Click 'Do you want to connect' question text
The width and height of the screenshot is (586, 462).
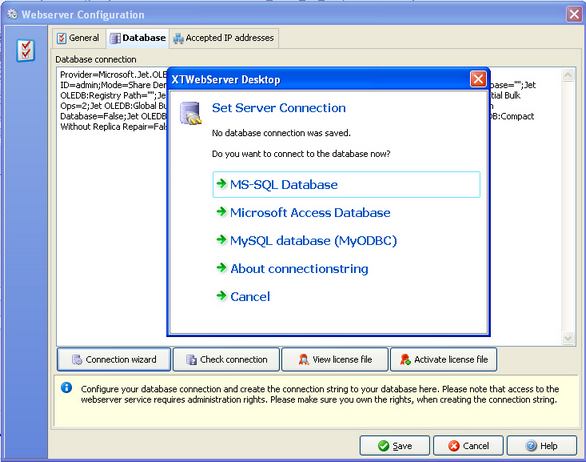(301, 154)
